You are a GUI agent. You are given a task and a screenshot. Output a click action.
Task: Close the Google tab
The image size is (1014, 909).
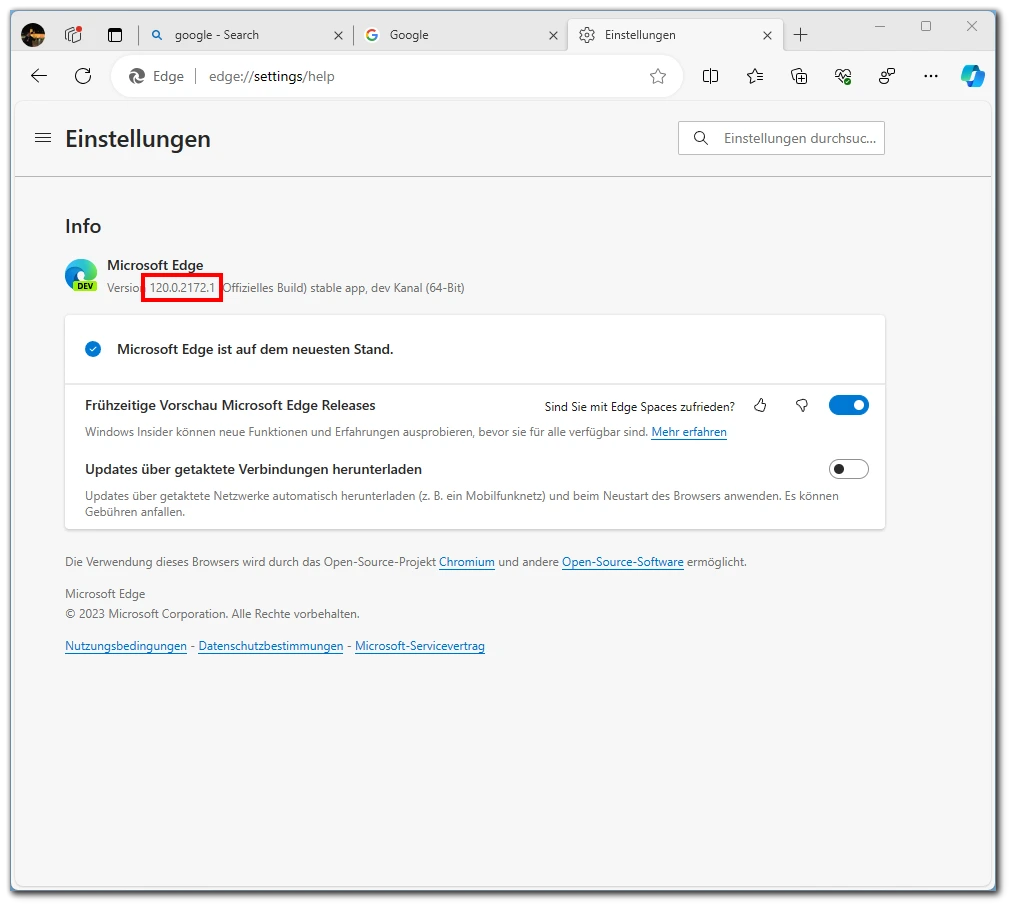pyautogui.click(x=553, y=36)
